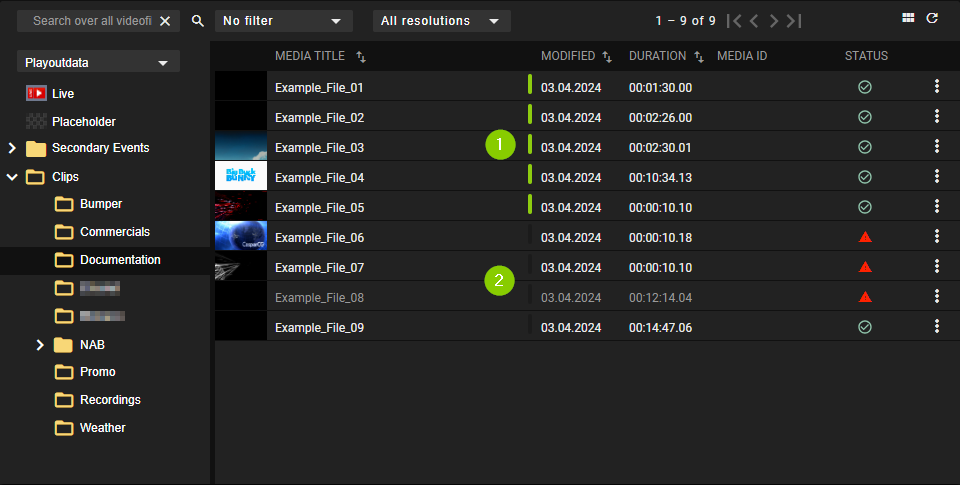Go to last page of results

(x=794, y=21)
